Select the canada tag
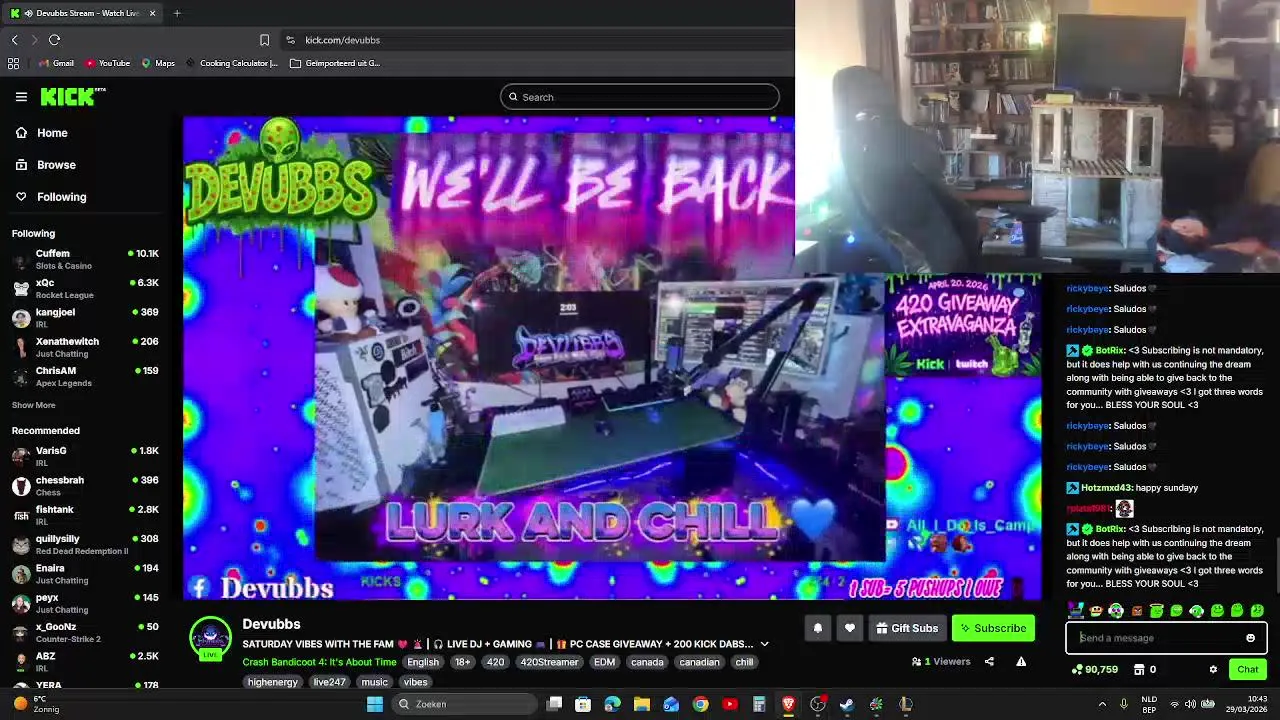 click(x=647, y=662)
